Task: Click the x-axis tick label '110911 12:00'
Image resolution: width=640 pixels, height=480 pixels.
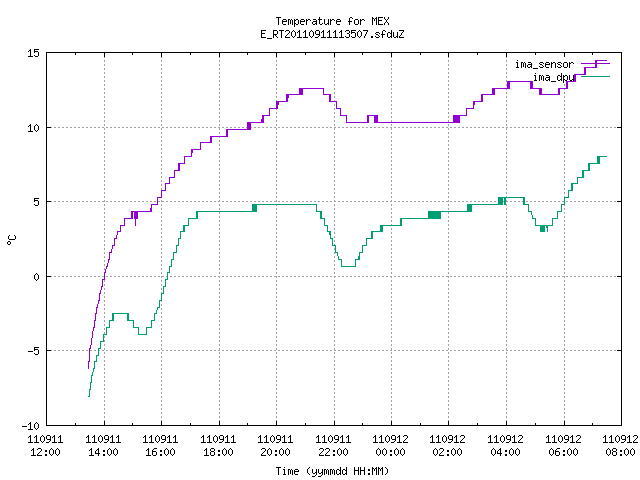Action: [x=45, y=445]
